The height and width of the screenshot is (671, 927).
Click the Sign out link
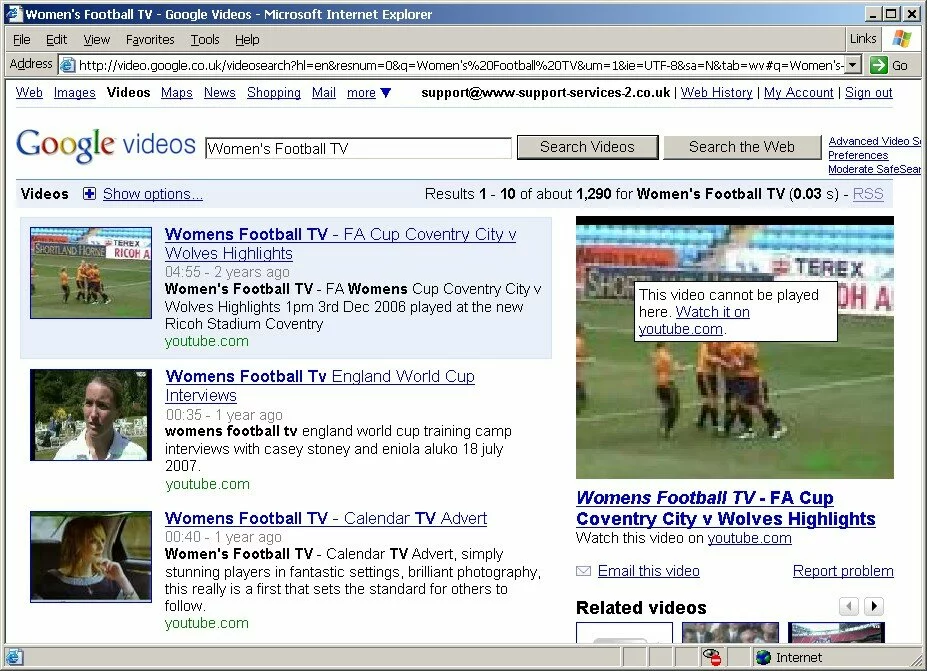[x=868, y=93]
